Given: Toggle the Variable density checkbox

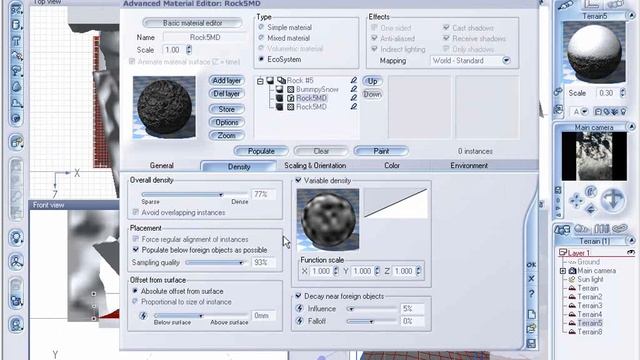Looking at the screenshot, I should tap(298, 180).
